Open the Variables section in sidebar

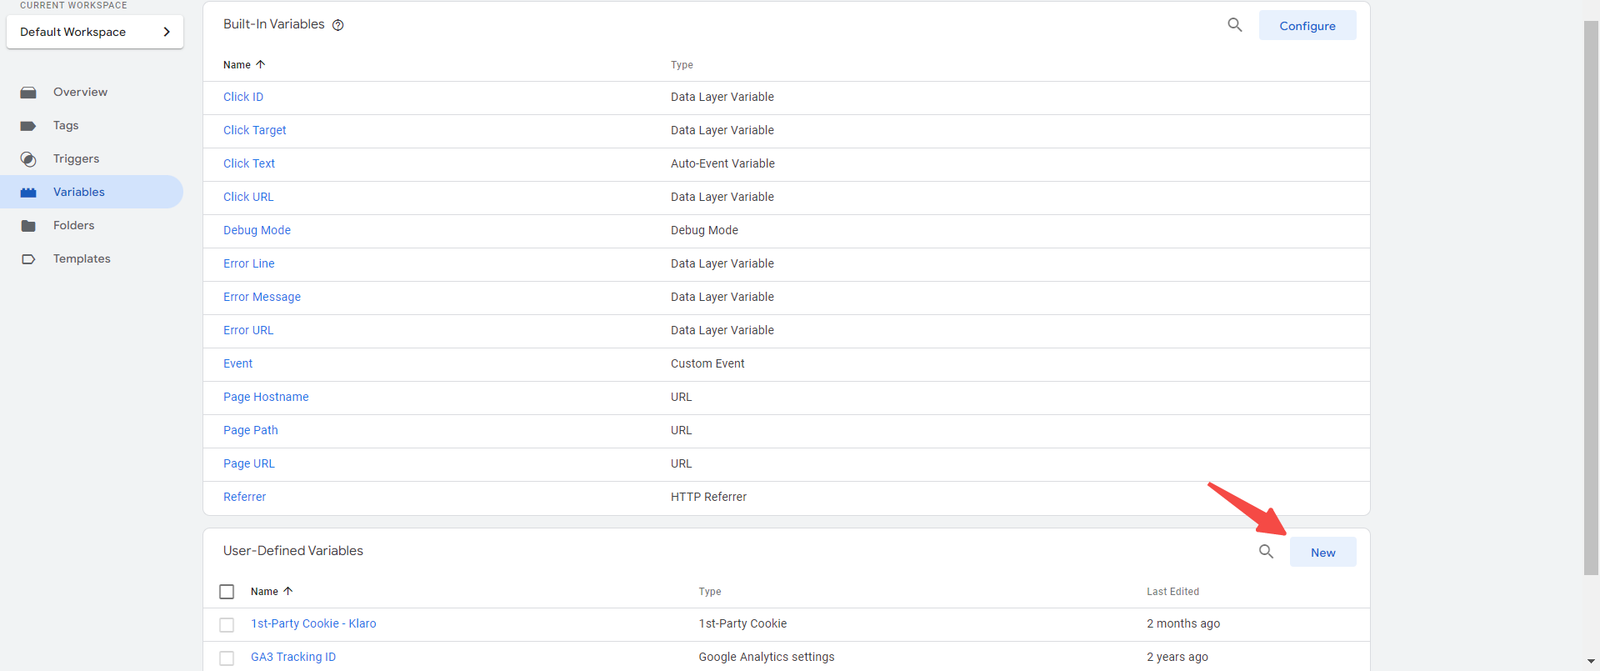pyautogui.click(x=79, y=192)
